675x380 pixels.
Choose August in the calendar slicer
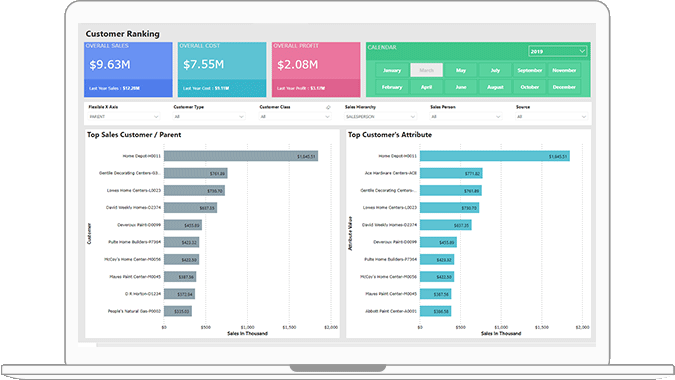[x=495, y=87]
